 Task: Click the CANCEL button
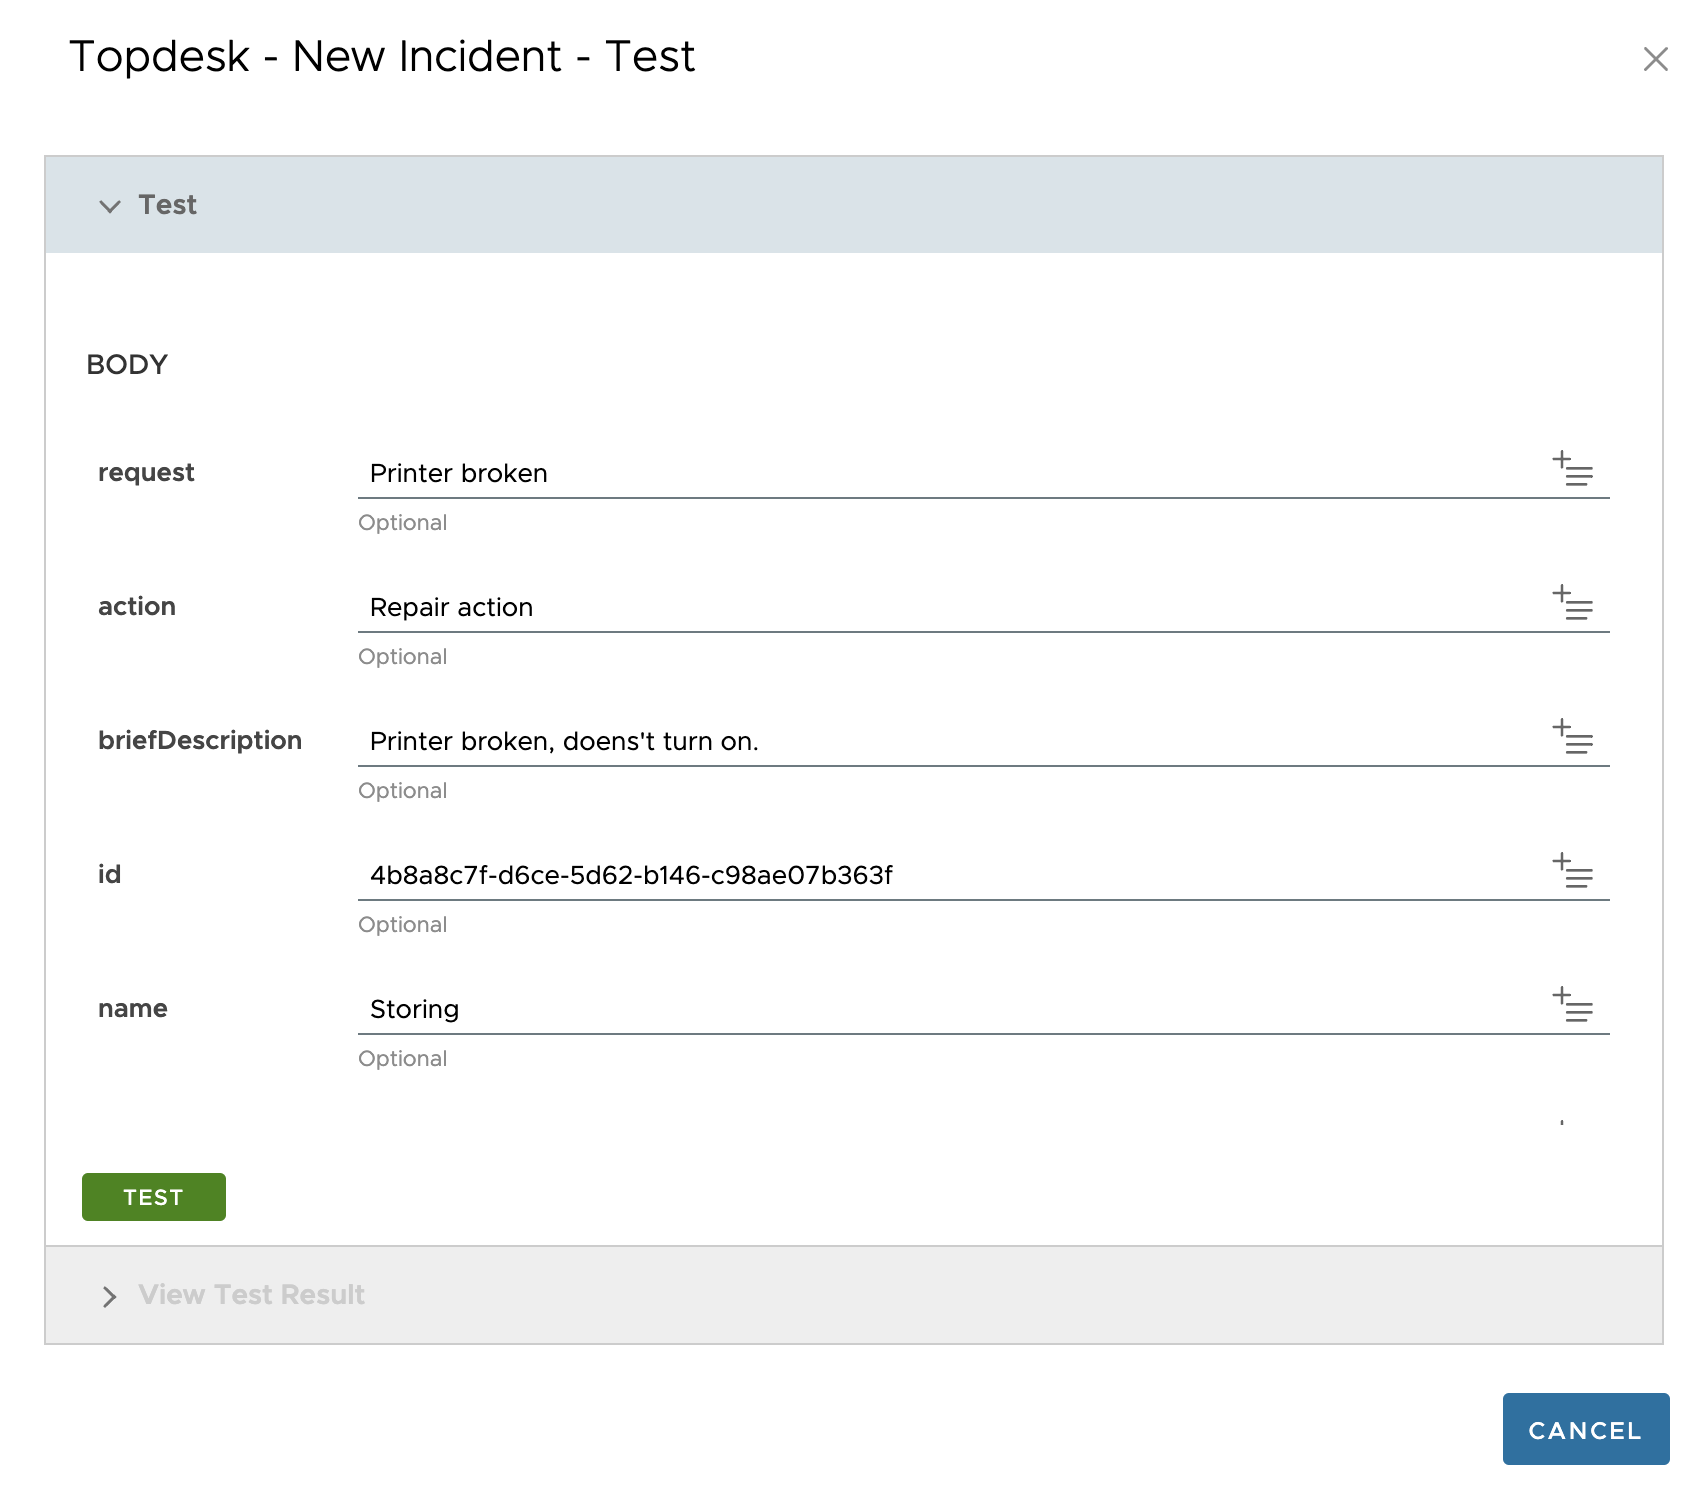pos(1585,1429)
